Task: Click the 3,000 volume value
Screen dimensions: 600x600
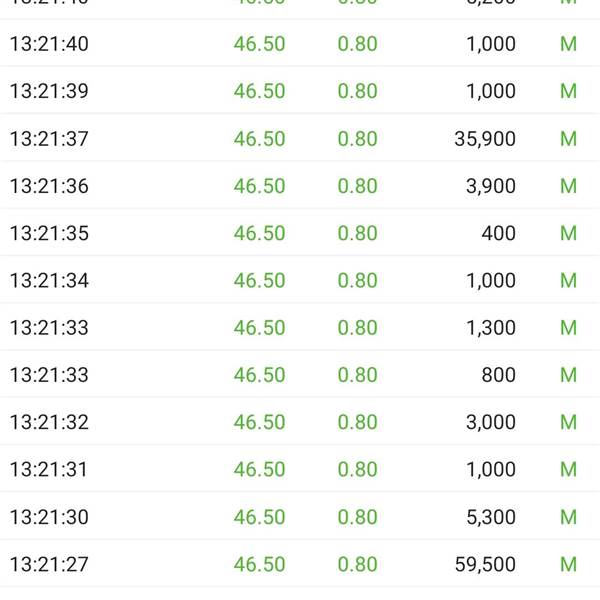Action: click(x=491, y=422)
